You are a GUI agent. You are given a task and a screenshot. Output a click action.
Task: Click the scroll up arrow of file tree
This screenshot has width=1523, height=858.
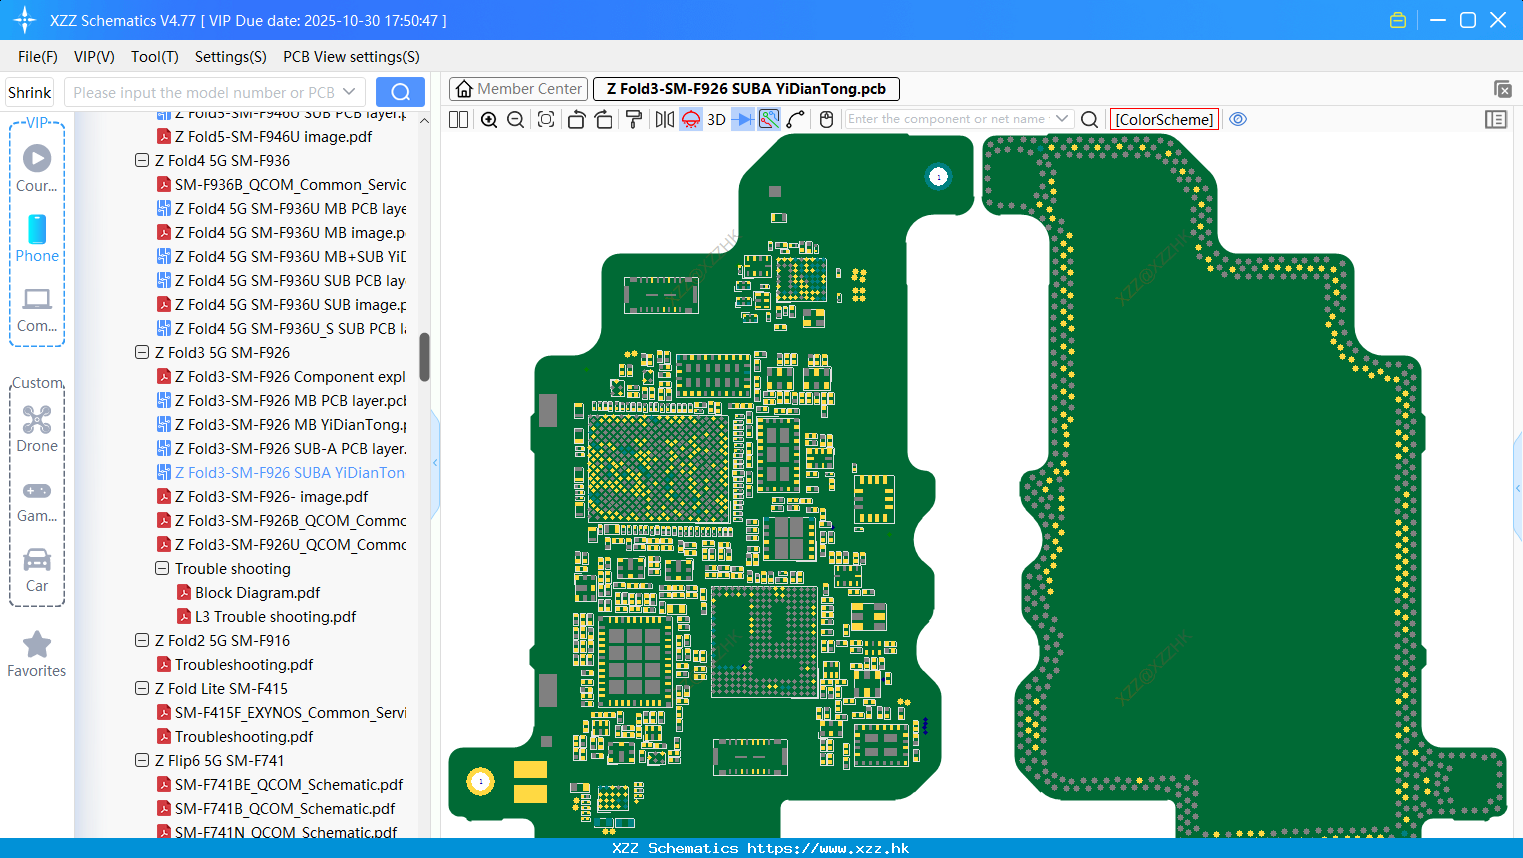point(424,120)
